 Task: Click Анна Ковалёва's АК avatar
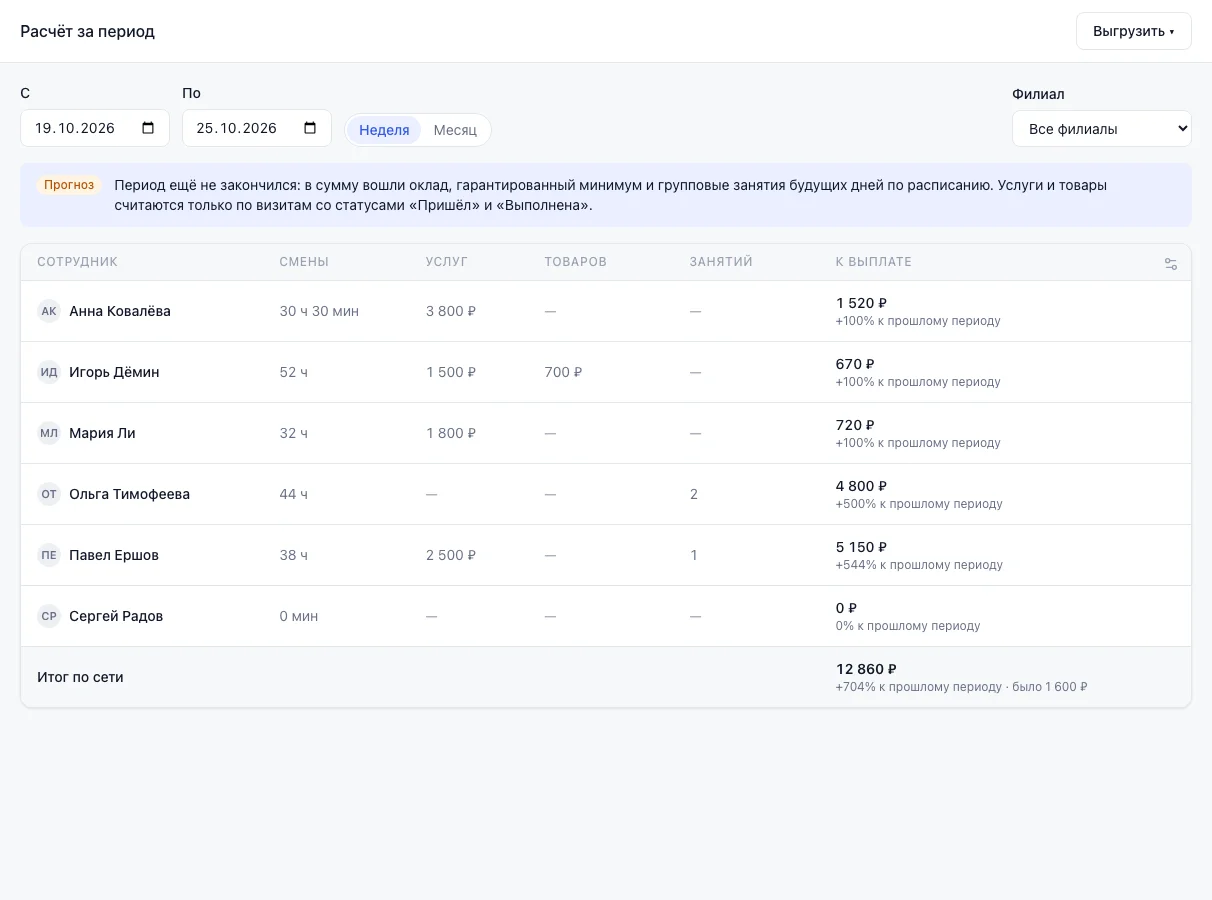click(x=49, y=311)
